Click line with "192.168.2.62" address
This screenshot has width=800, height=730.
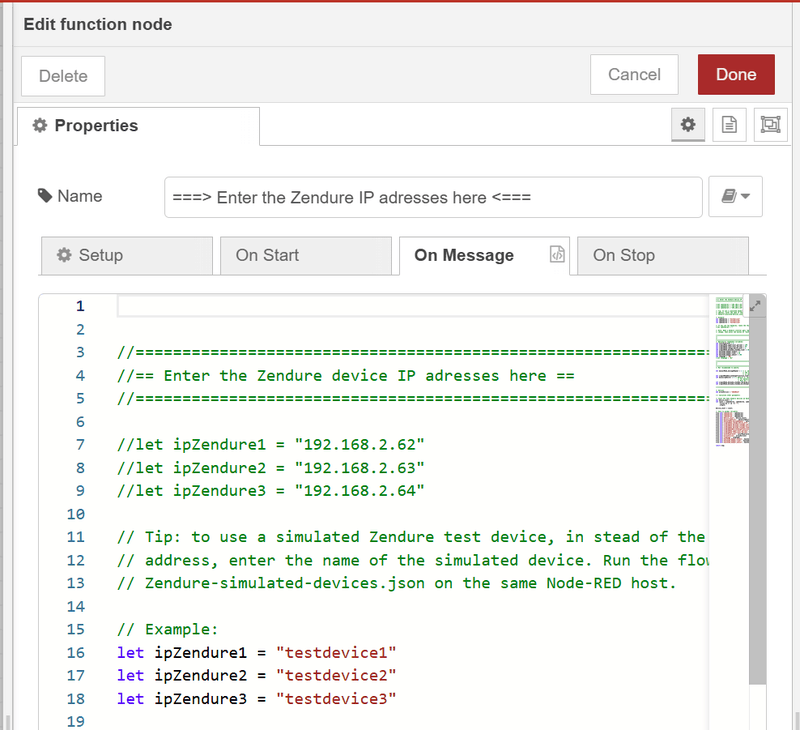[270, 444]
